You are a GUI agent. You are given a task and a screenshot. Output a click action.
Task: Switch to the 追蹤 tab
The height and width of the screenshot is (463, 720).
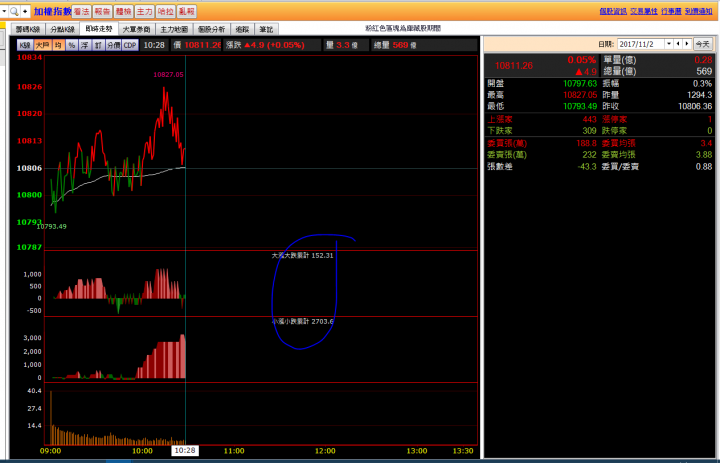[242, 29]
